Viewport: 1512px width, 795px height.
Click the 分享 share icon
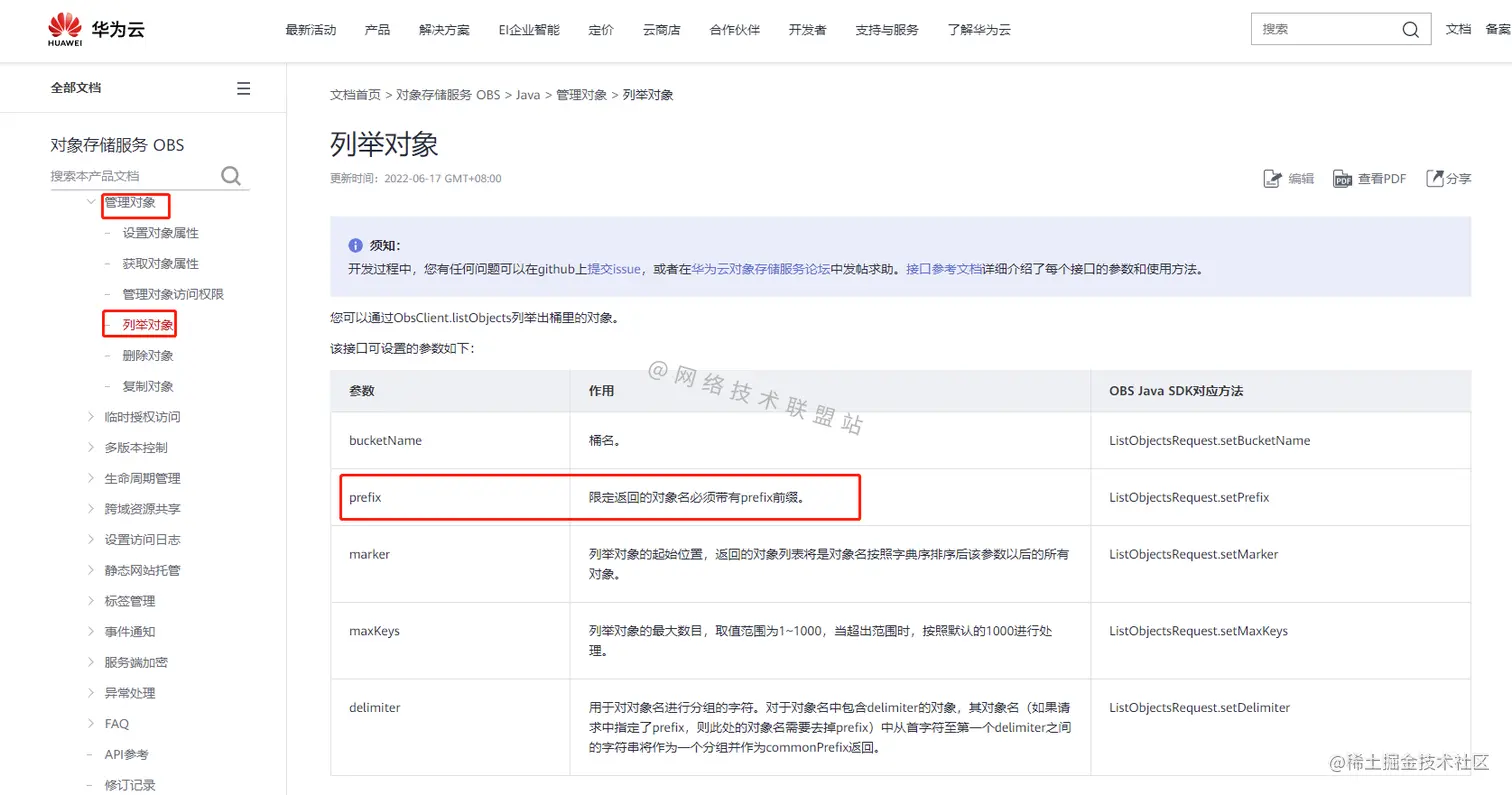(x=1435, y=178)
